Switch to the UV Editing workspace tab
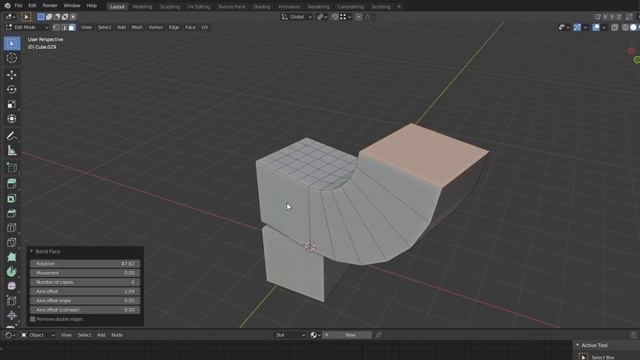The height and width of the screenshot is (360, 640). click(198, 7)
